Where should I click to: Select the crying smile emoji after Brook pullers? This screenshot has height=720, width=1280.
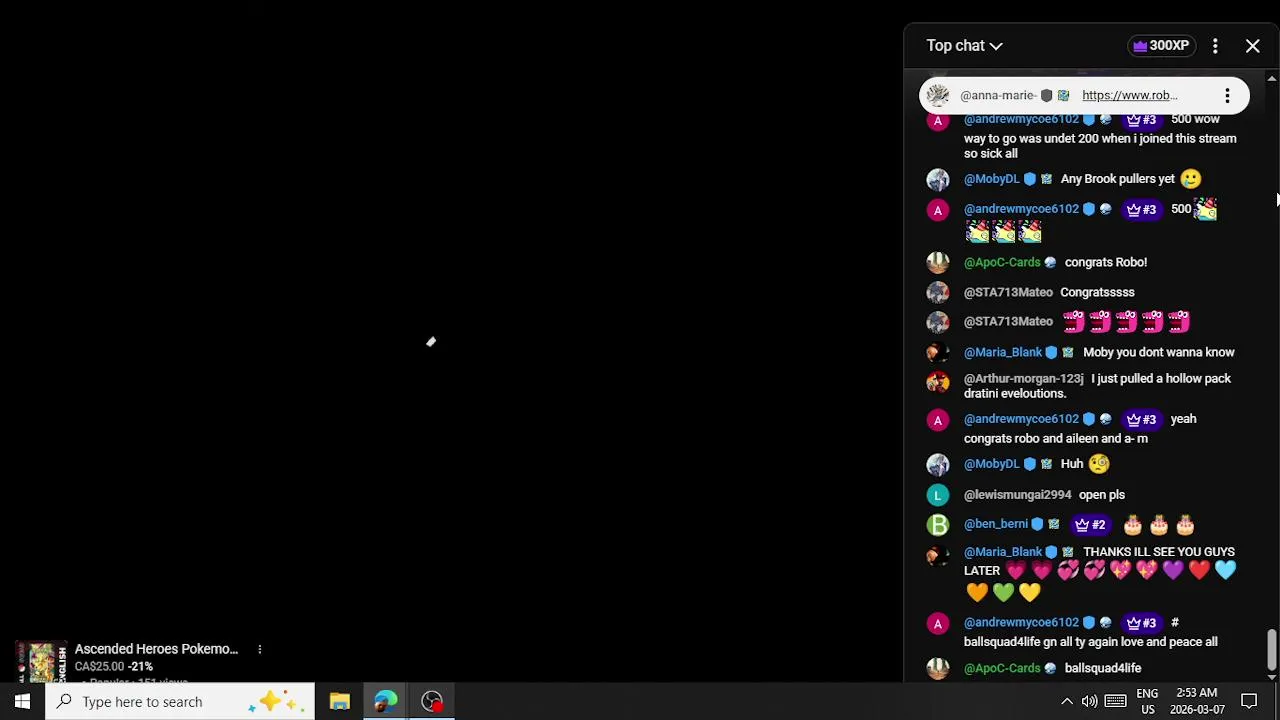tap(1190, 179)
